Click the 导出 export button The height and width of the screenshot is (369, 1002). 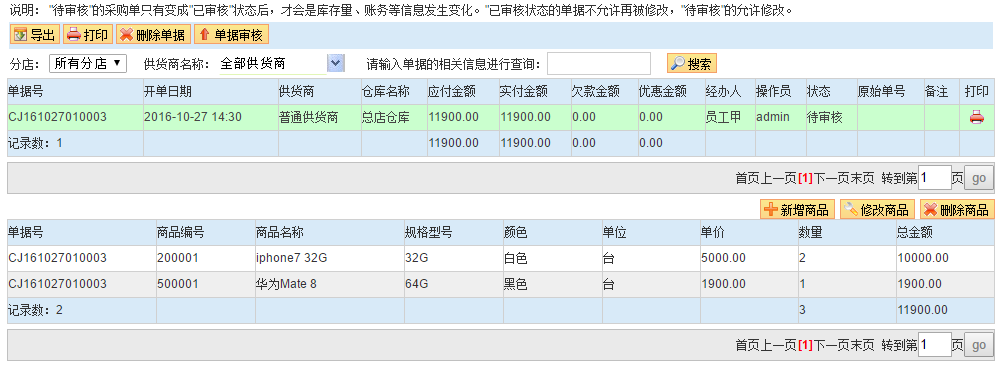coord(35,35)
